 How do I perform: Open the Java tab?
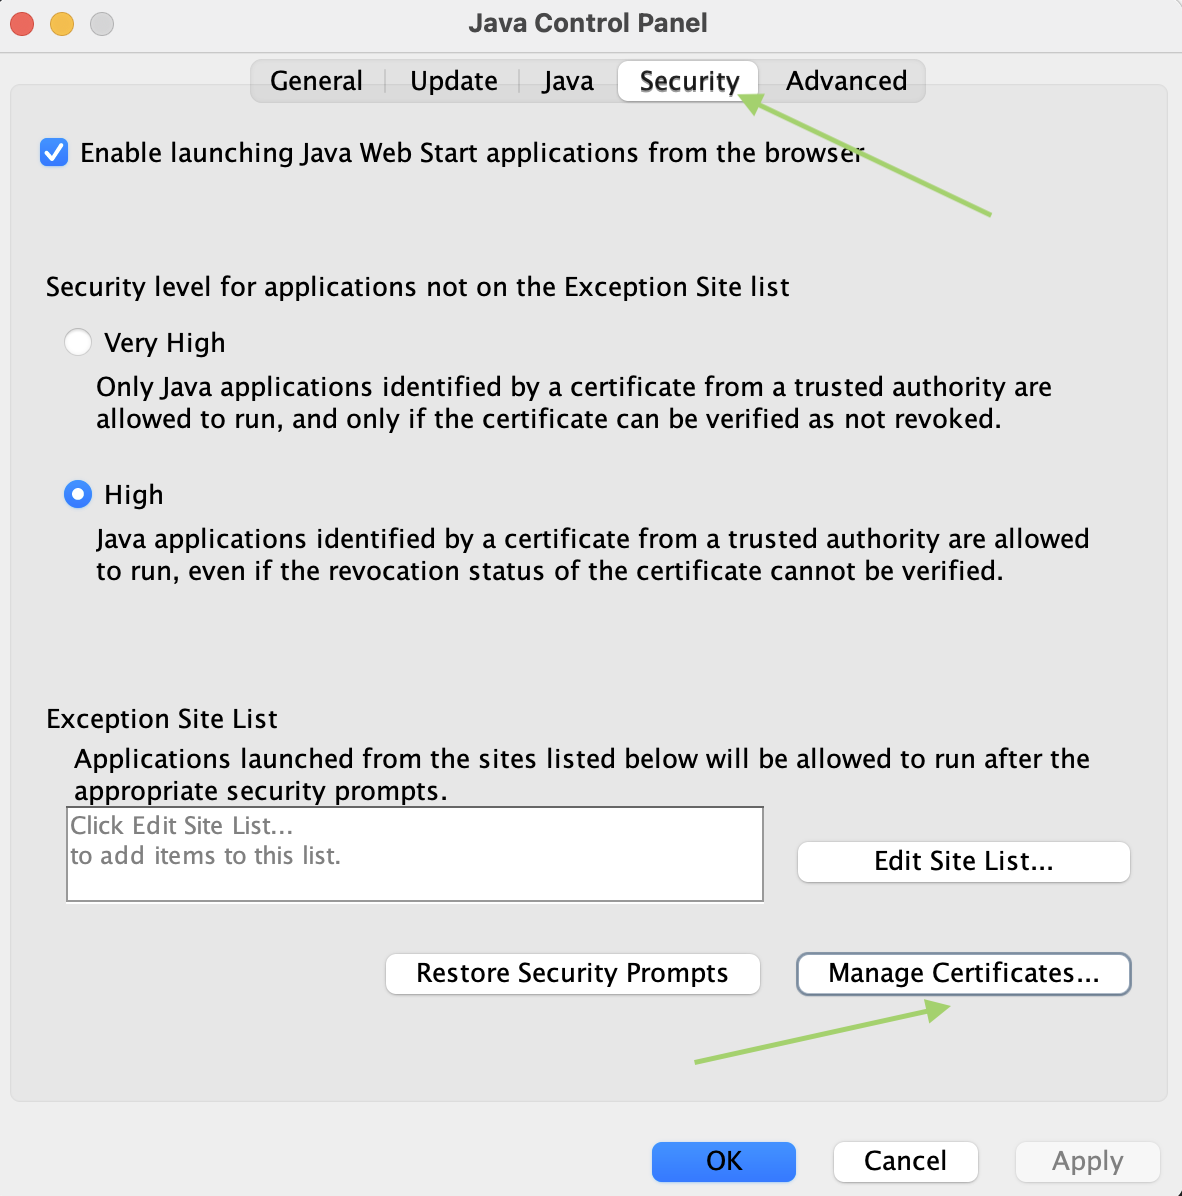567,81
